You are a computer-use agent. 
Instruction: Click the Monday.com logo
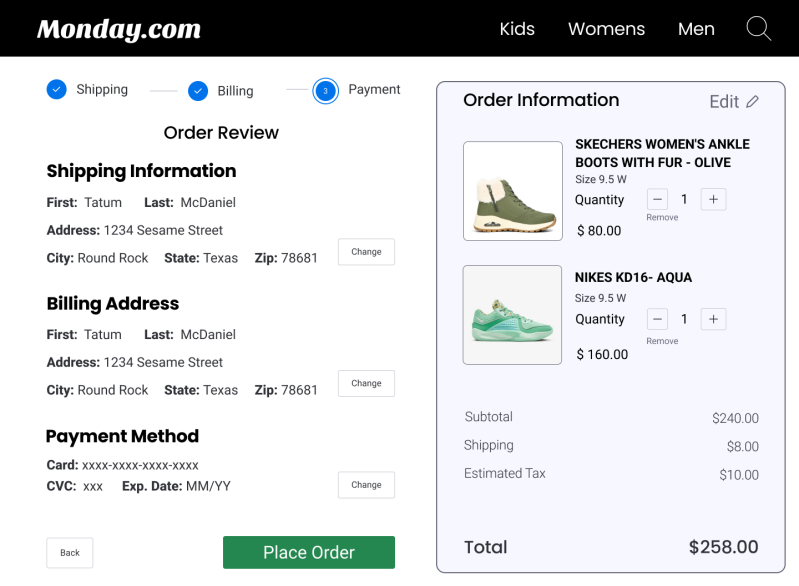pos(119,29)
